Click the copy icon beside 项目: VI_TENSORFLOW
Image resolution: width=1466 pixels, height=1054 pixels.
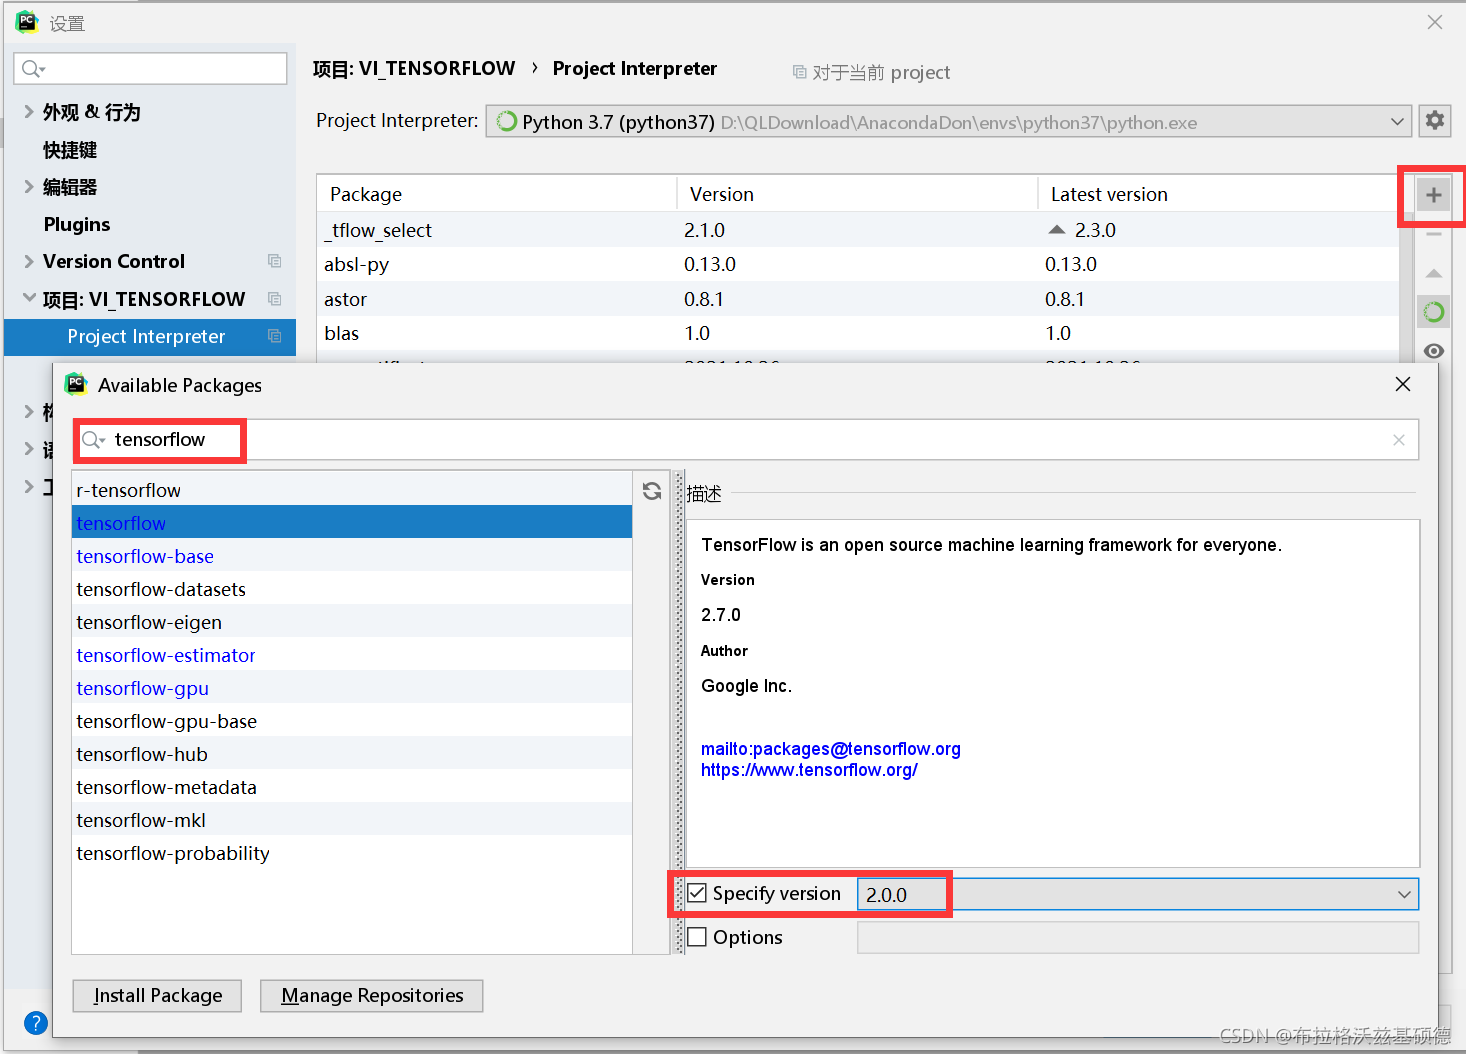click(x=274, y=299)
